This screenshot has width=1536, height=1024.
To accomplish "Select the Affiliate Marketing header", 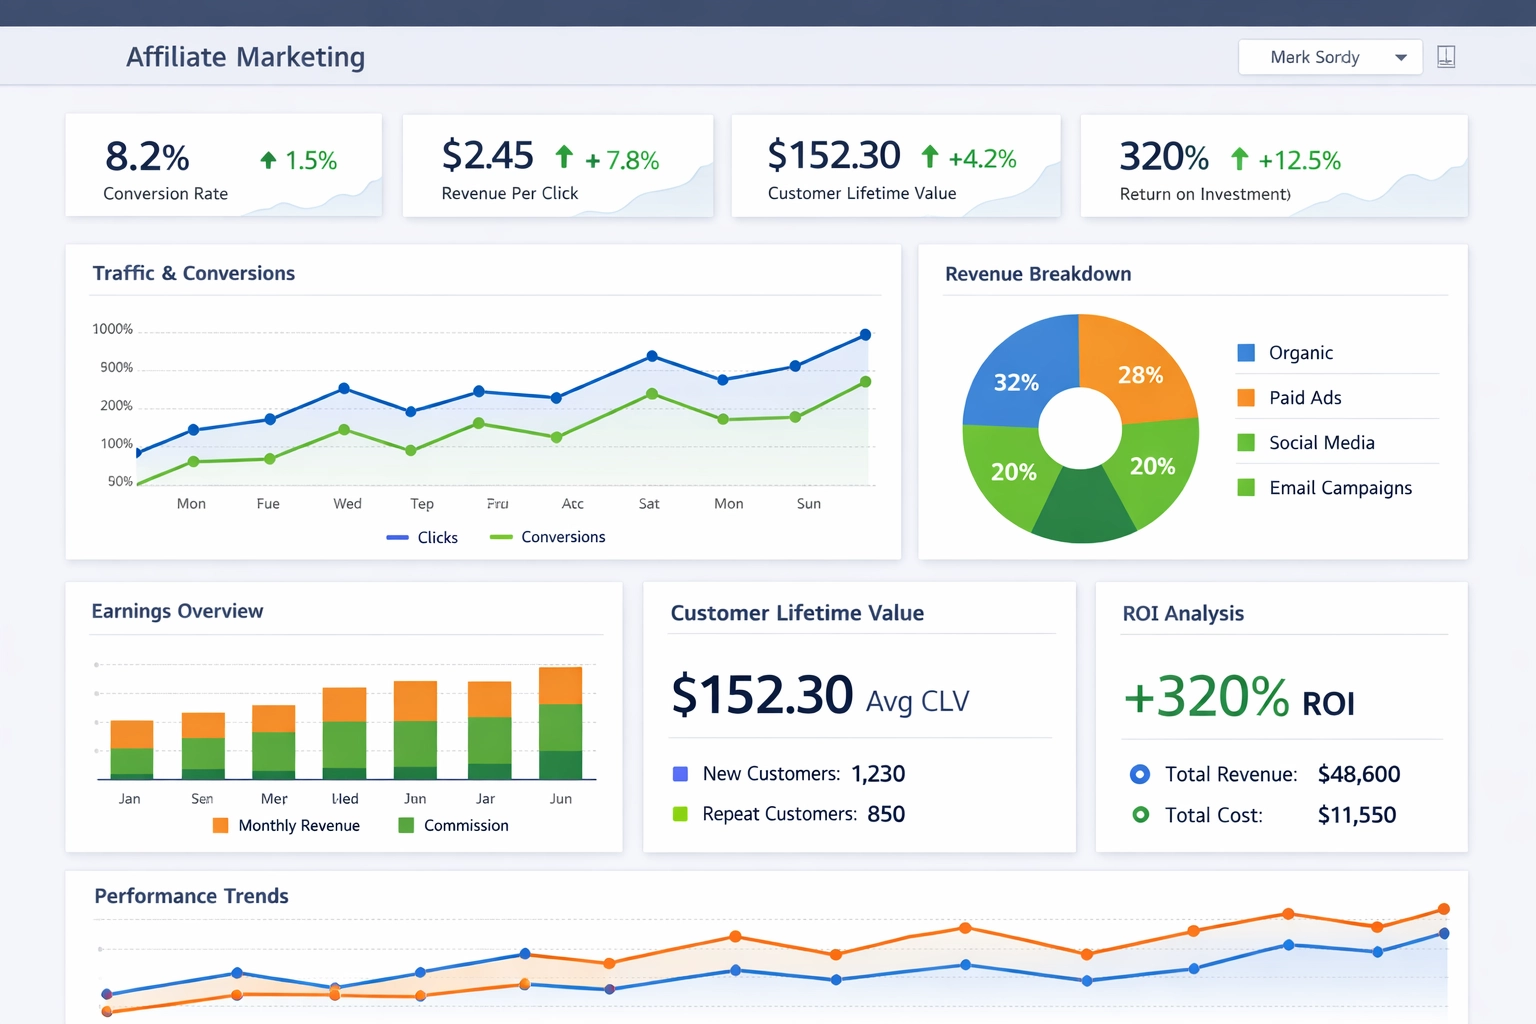I will coord(244,57).
